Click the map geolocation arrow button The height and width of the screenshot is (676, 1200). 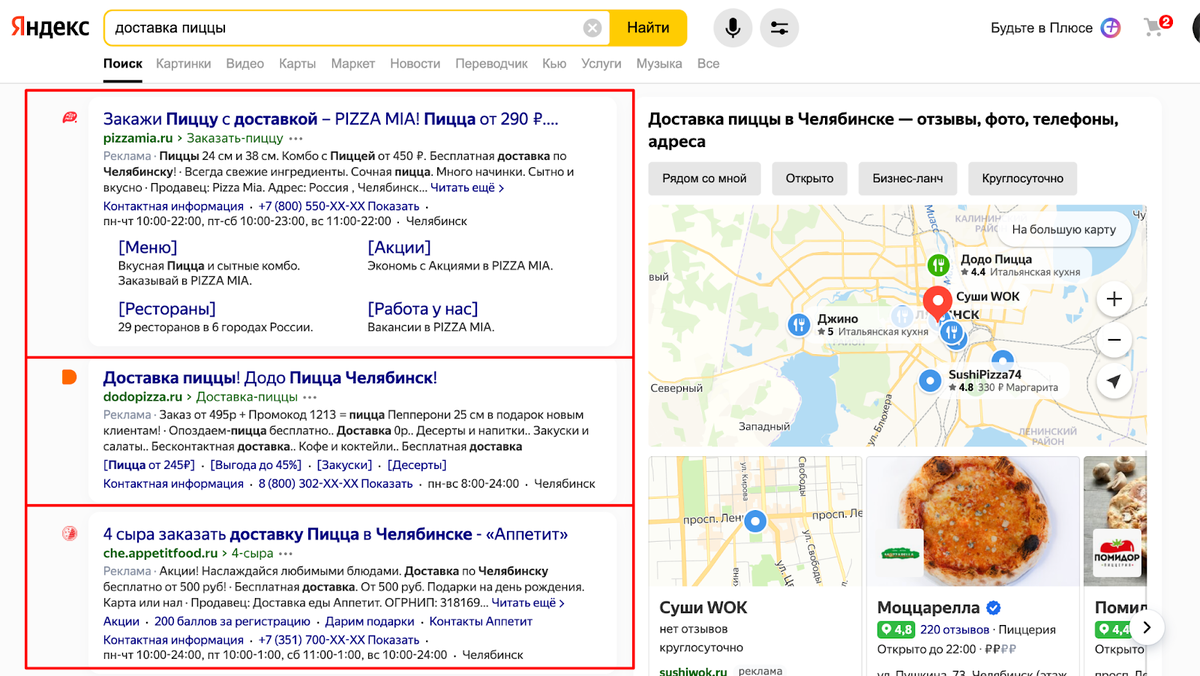pyautogui.click(x=1114, y=382)
